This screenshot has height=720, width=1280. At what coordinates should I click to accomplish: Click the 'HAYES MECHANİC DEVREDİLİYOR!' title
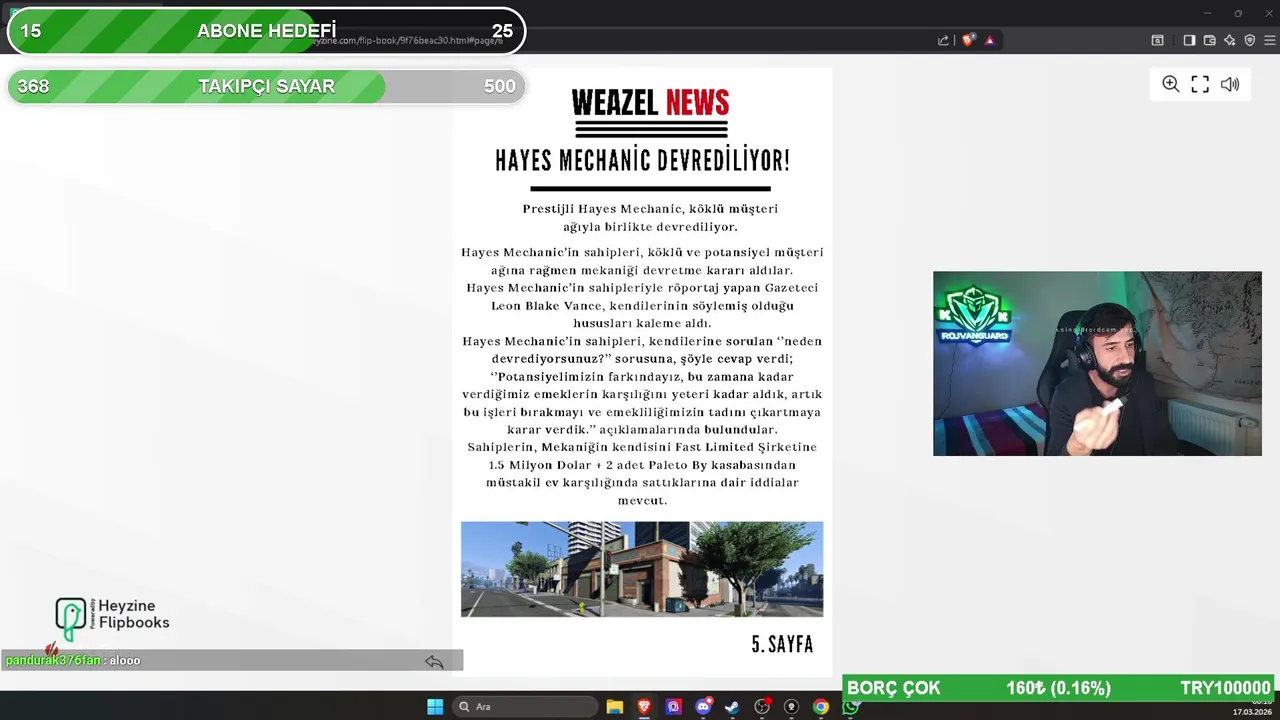coord(642,160)
